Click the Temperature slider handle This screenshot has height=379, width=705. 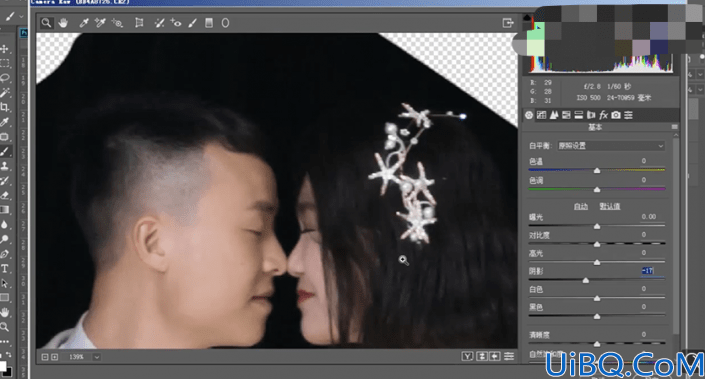click(x=597, y=170)
